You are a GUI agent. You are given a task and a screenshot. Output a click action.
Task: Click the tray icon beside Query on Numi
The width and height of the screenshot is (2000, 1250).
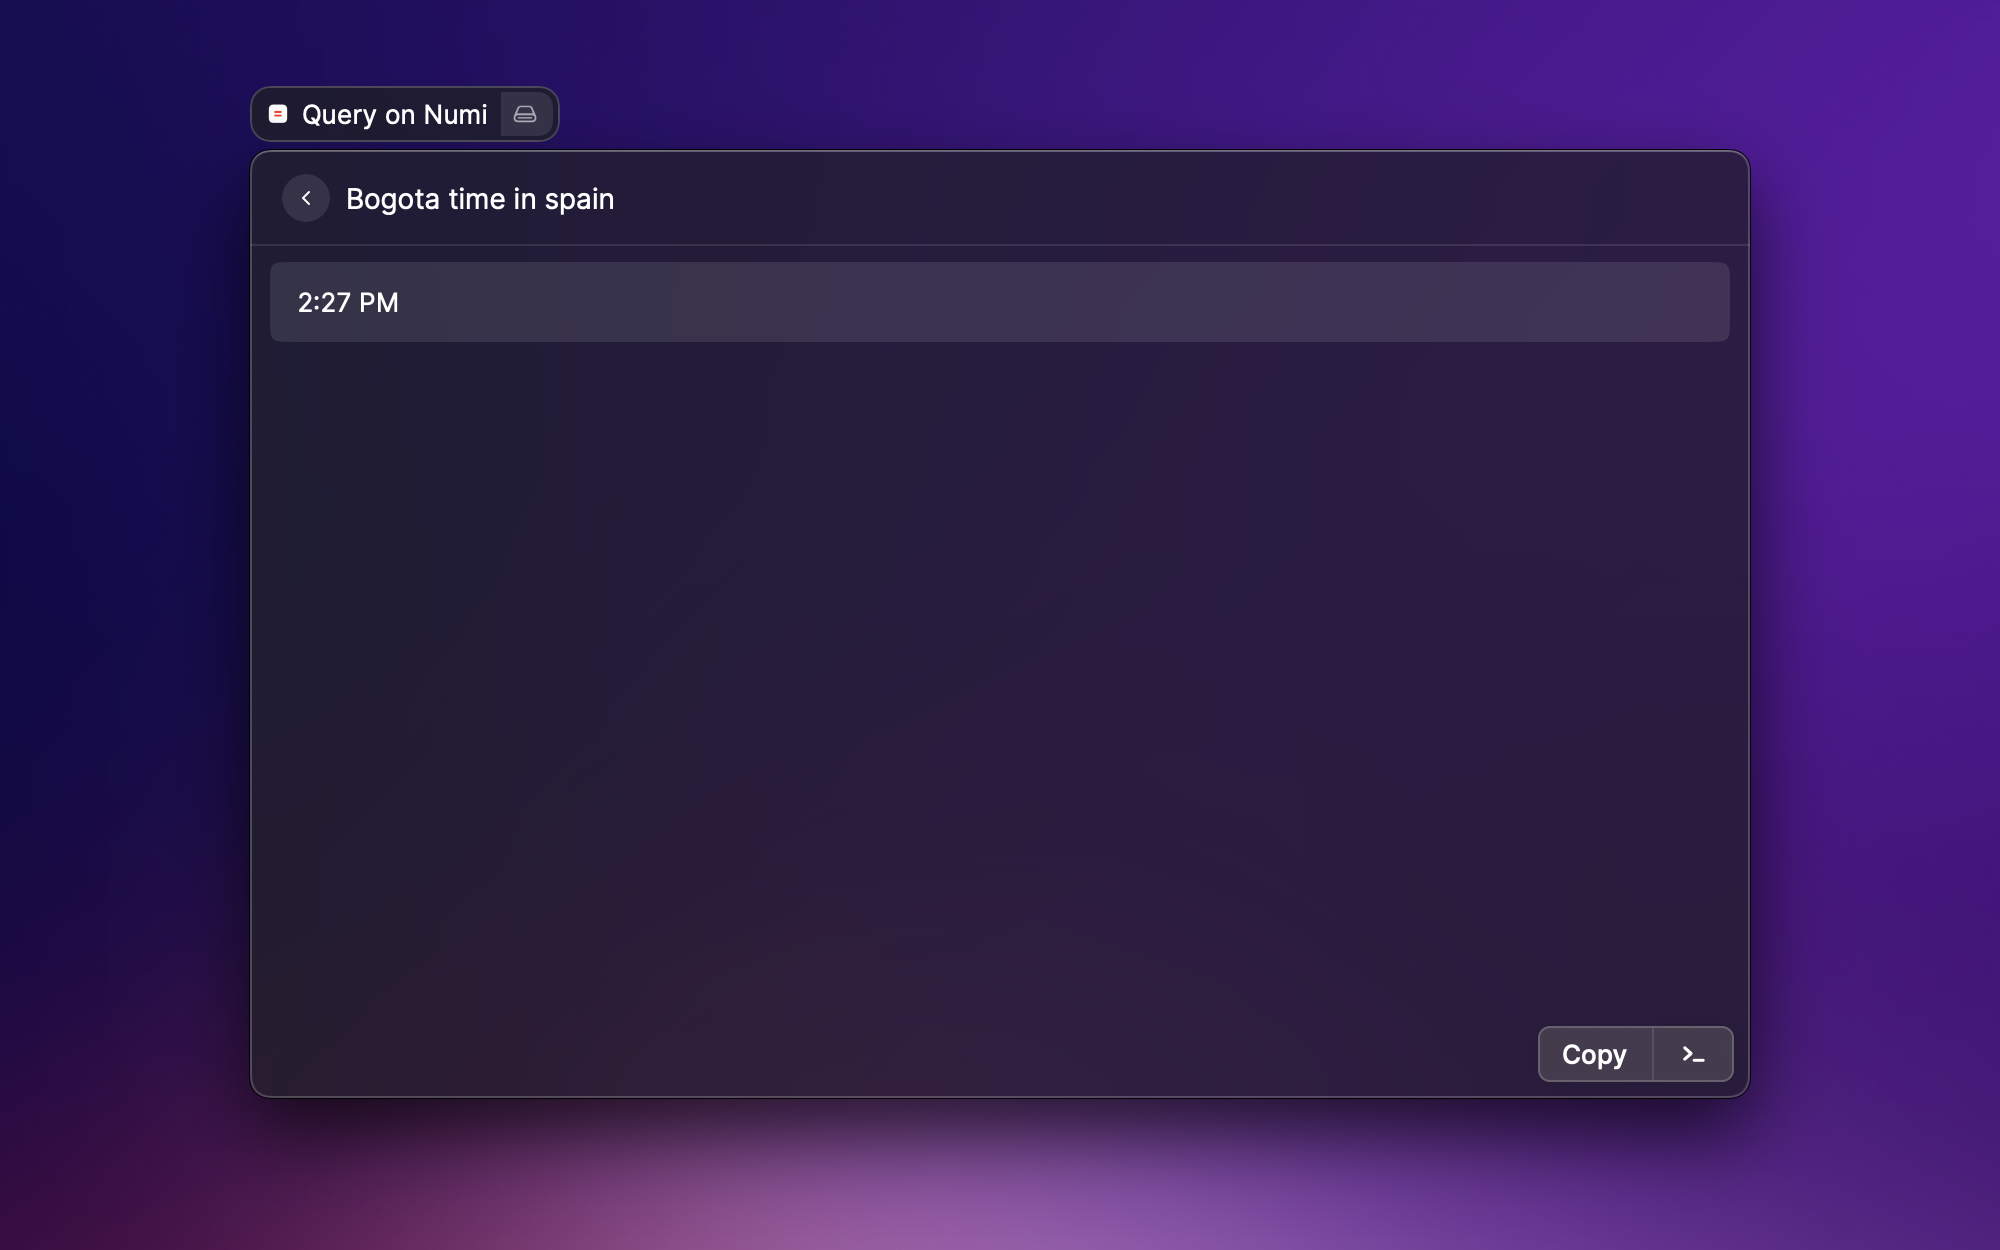(x=525, y=114)
